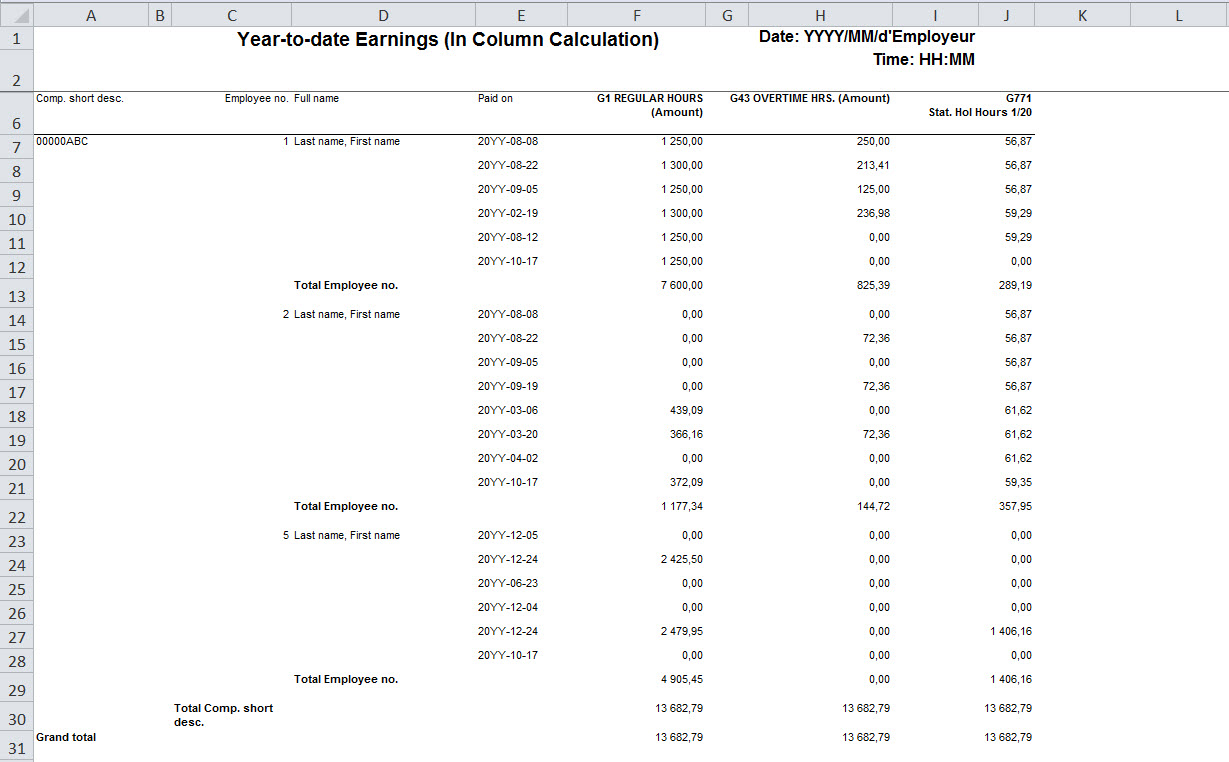Select row 13 header
This screenshot has width=1229, height=762.
tap(17, 296)
